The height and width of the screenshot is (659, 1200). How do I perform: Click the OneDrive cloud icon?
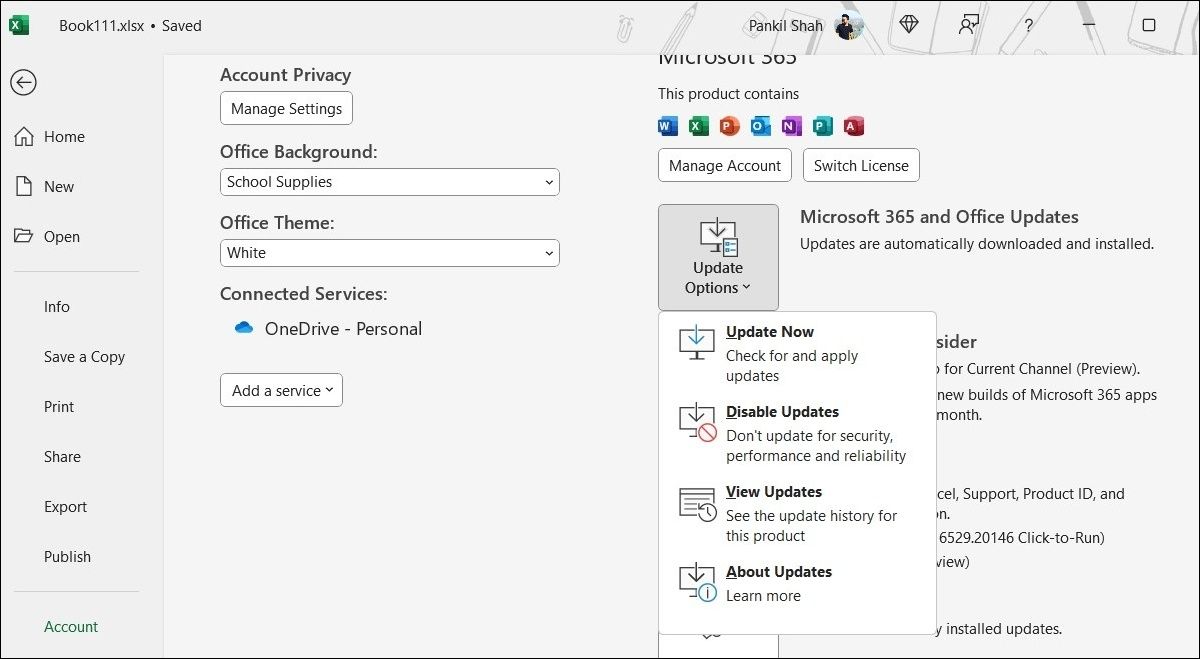[243, 328]
